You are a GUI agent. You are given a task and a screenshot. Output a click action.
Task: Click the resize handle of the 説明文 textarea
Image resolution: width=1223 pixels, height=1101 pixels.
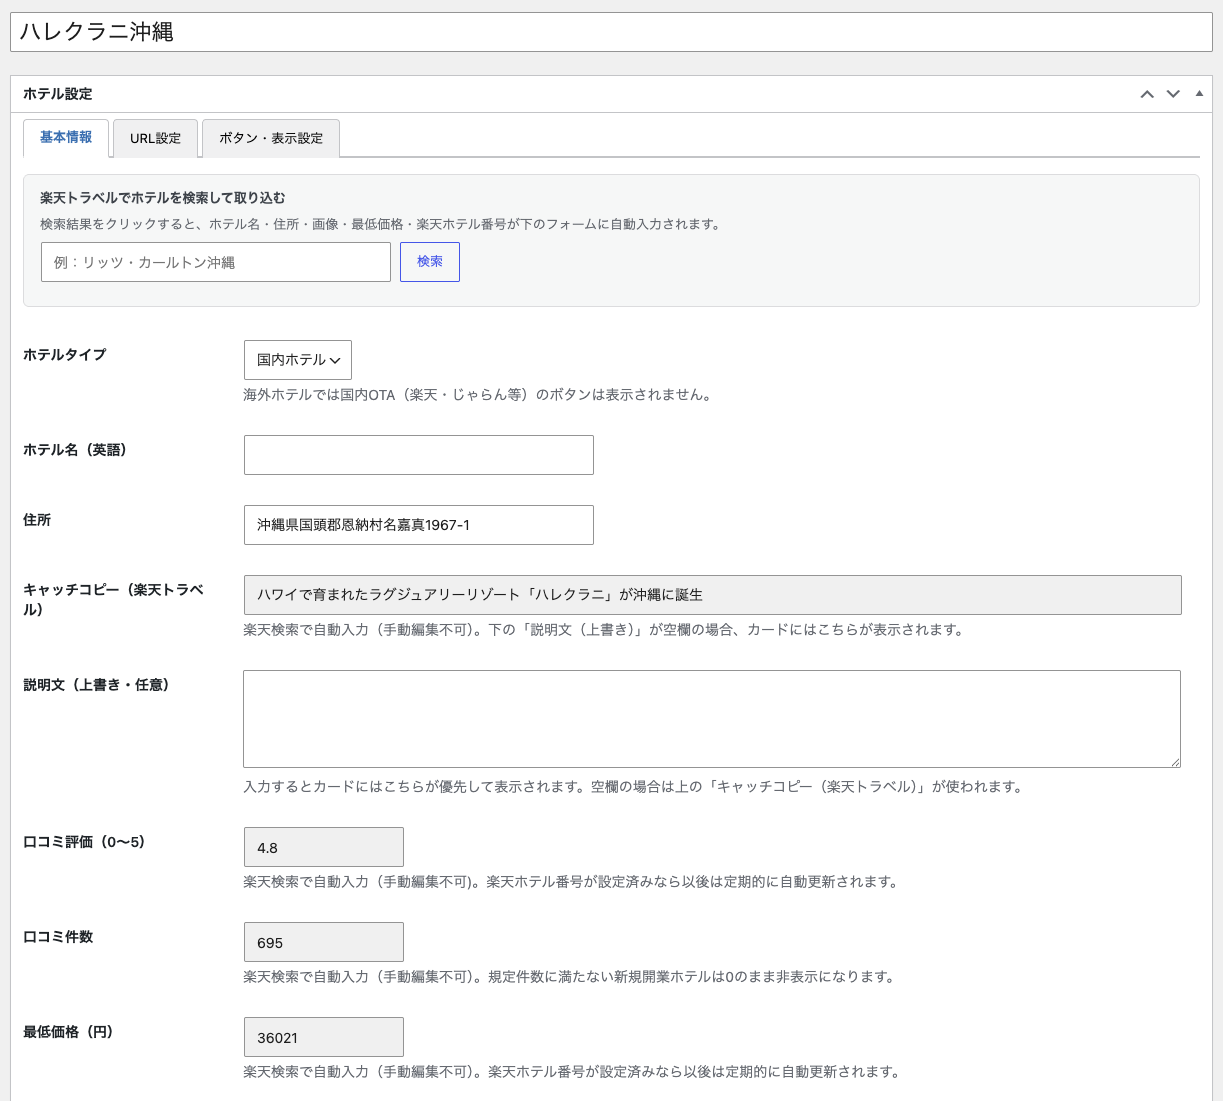(1174, 761)
